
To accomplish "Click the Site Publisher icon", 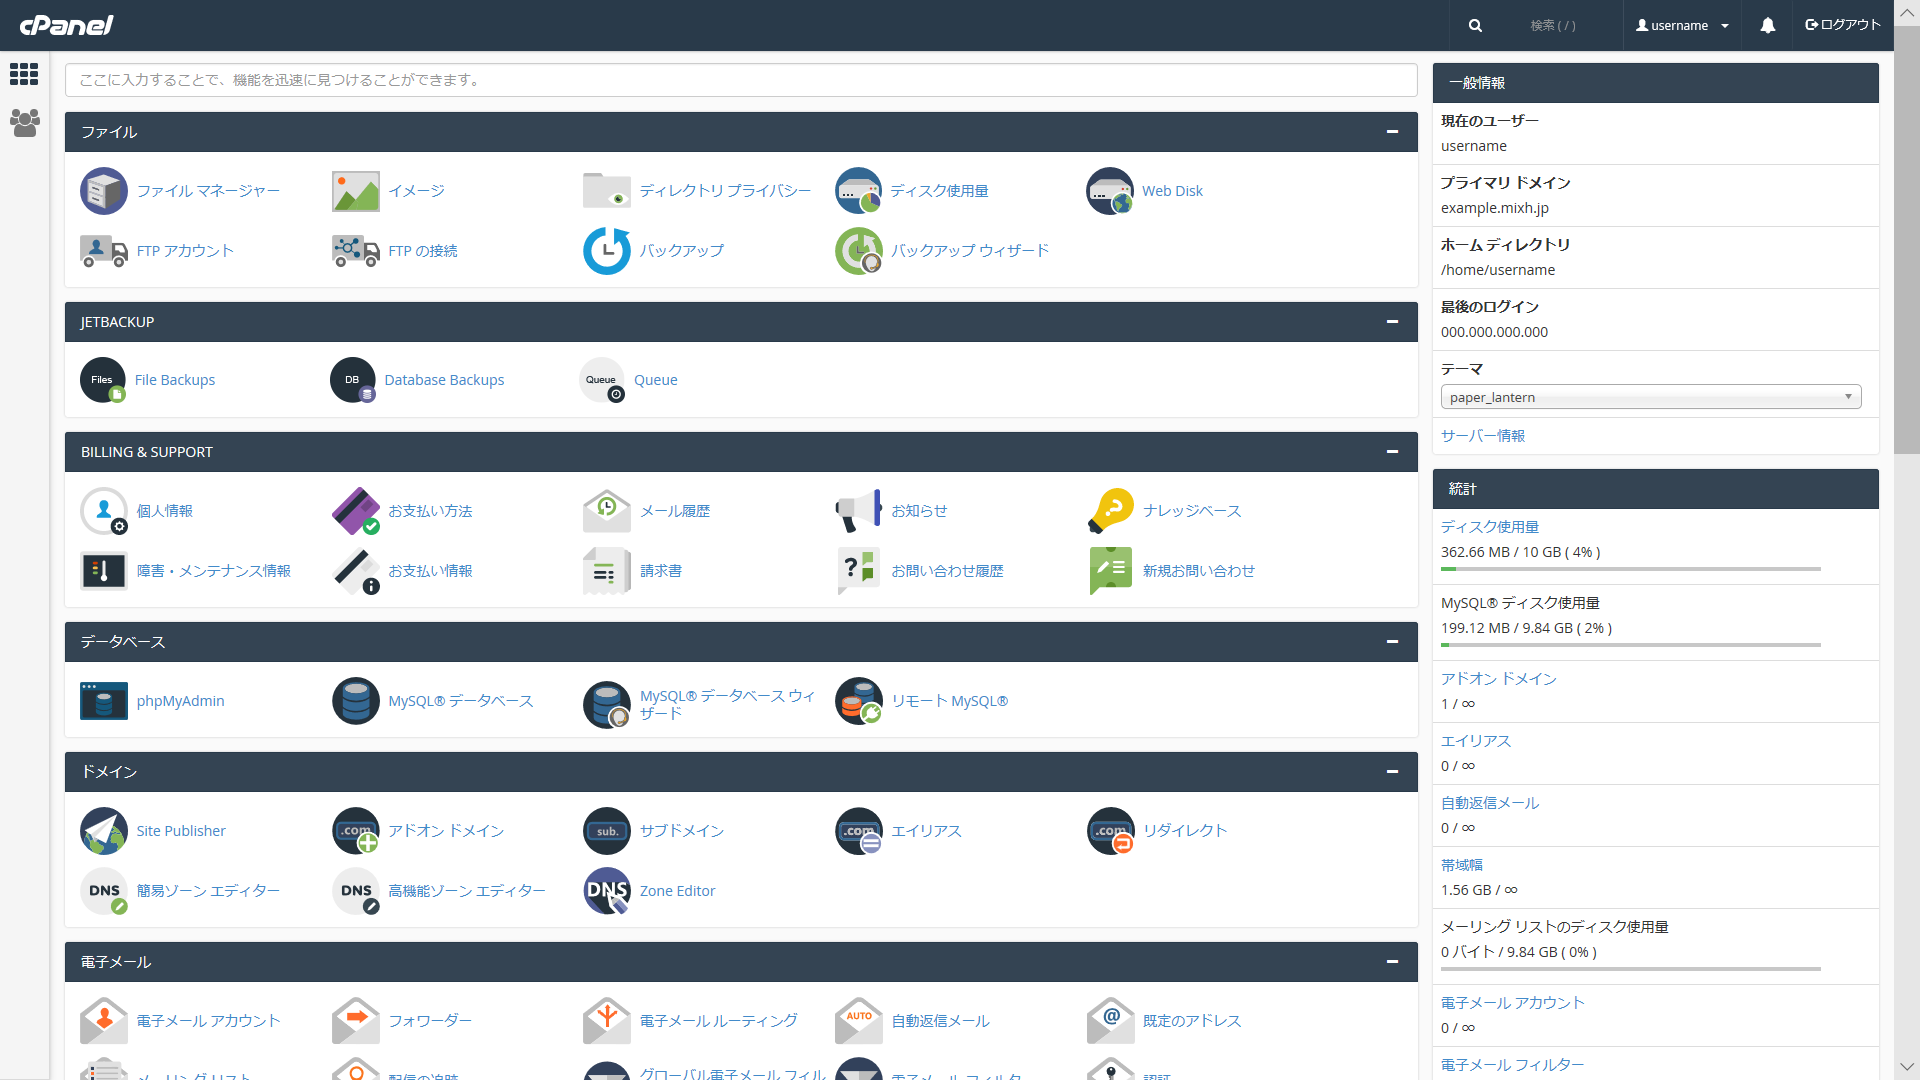I will (x=104, y=831).
